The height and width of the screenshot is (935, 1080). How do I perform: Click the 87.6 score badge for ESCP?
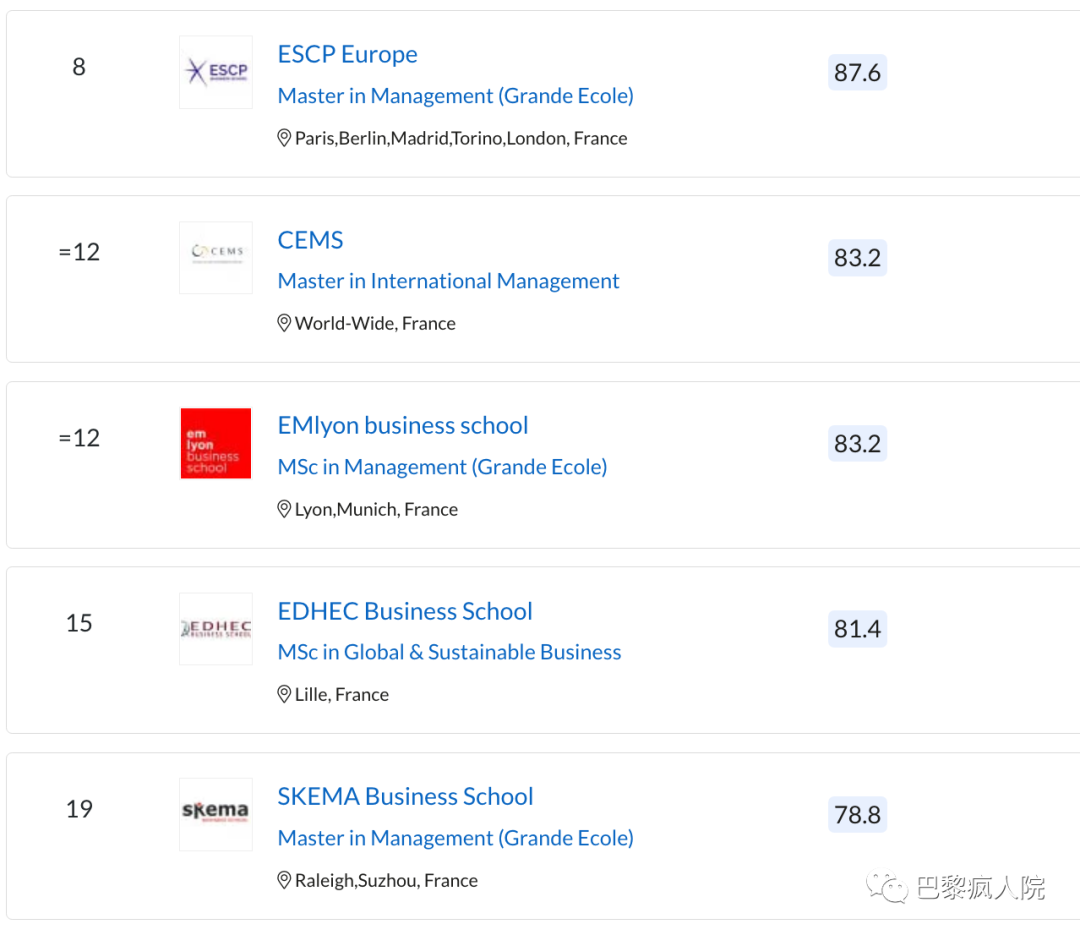[857, 73]
